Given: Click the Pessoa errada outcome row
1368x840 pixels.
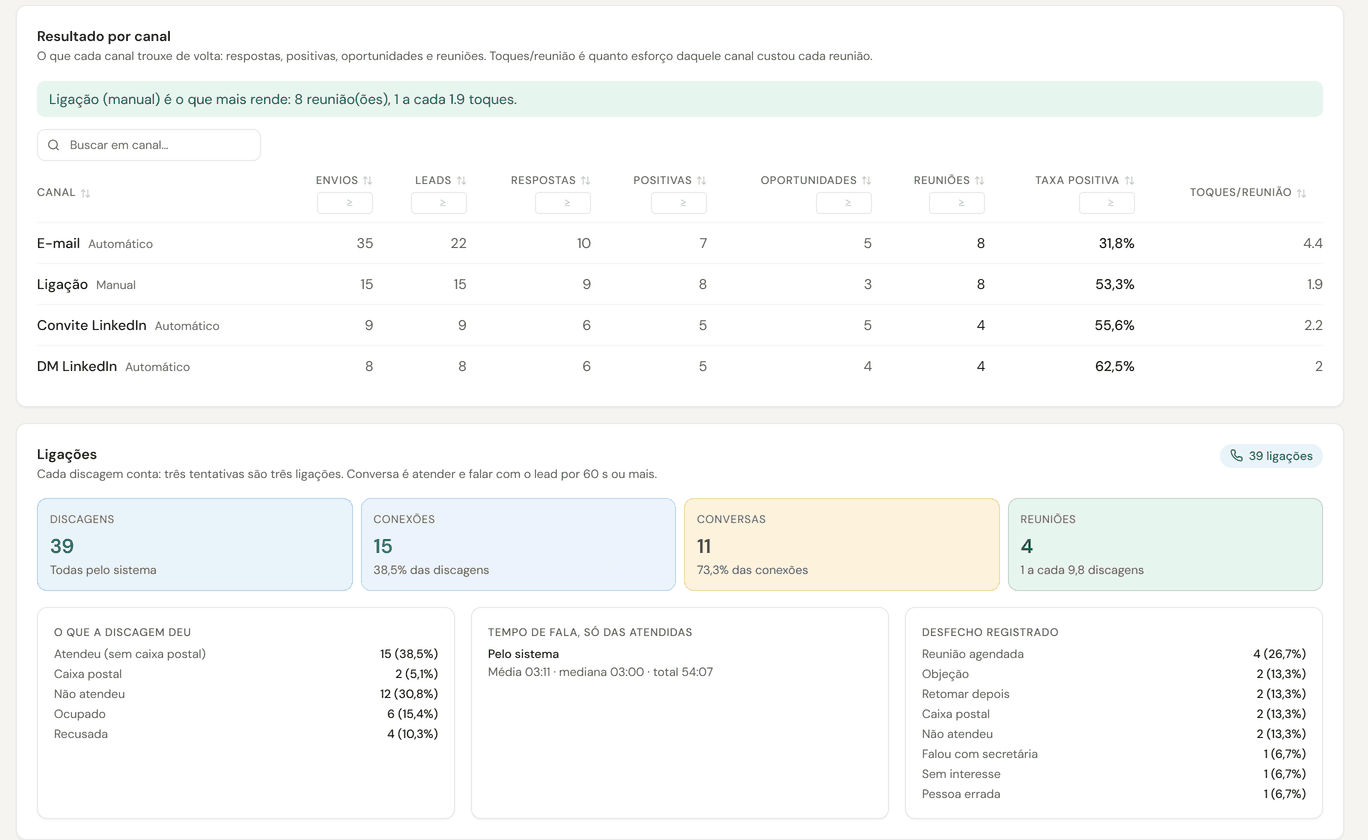Looking at the screenshot, I should coord(1114,794).
